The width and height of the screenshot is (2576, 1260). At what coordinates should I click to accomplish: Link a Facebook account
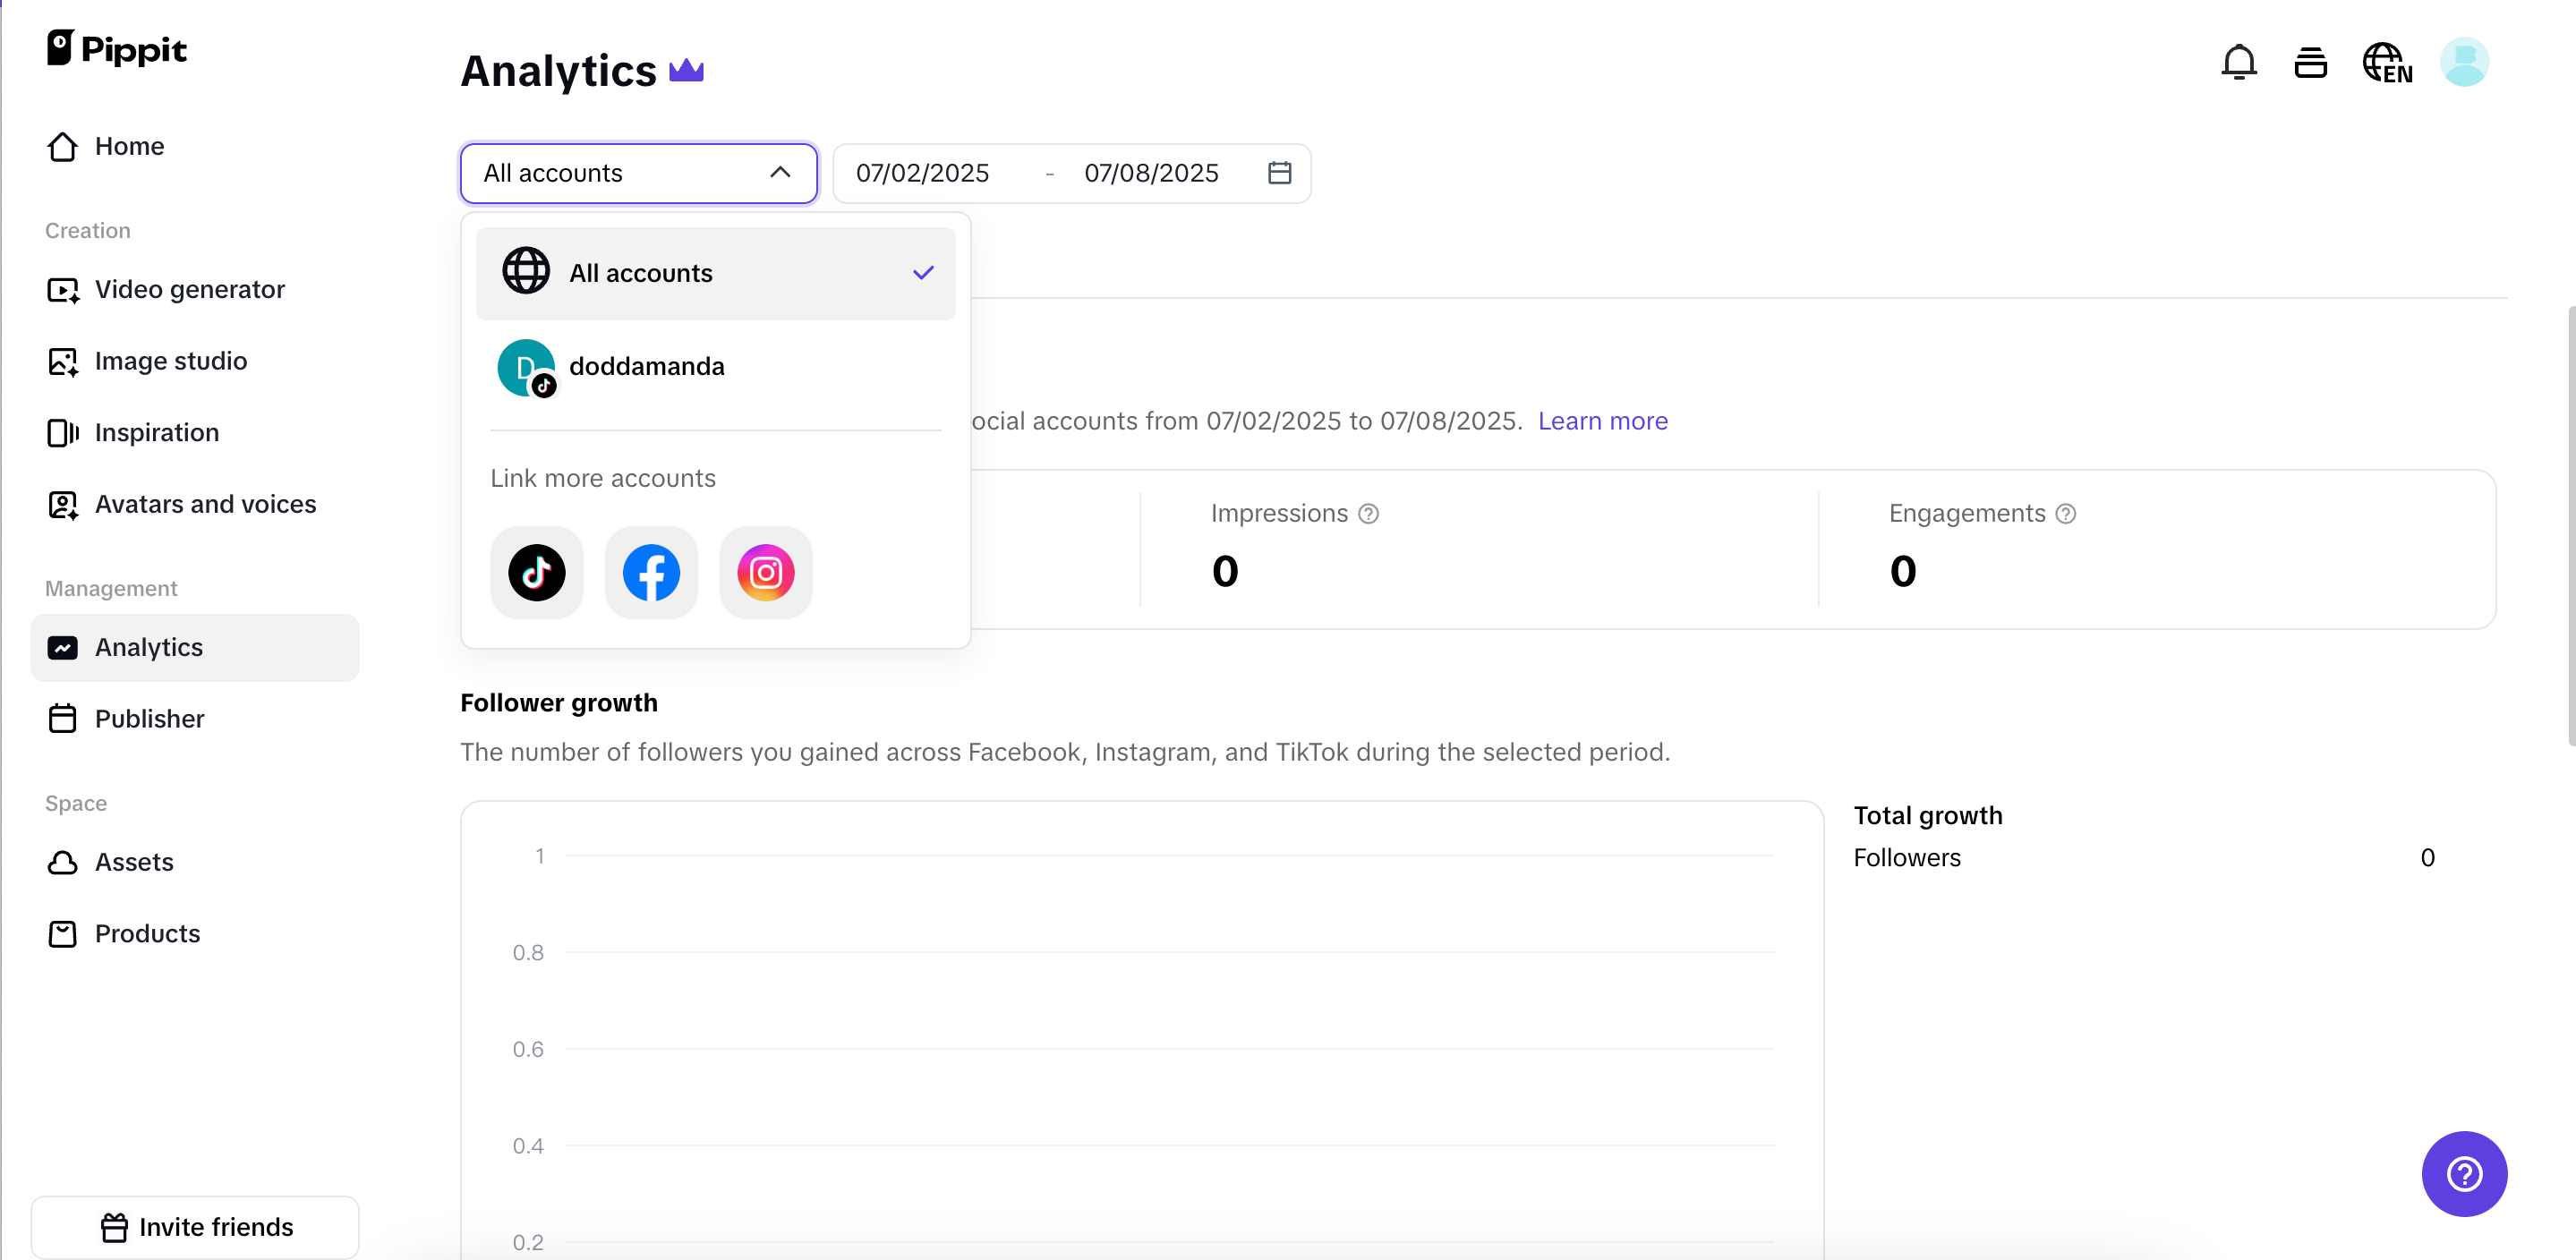tap(650, 572)
